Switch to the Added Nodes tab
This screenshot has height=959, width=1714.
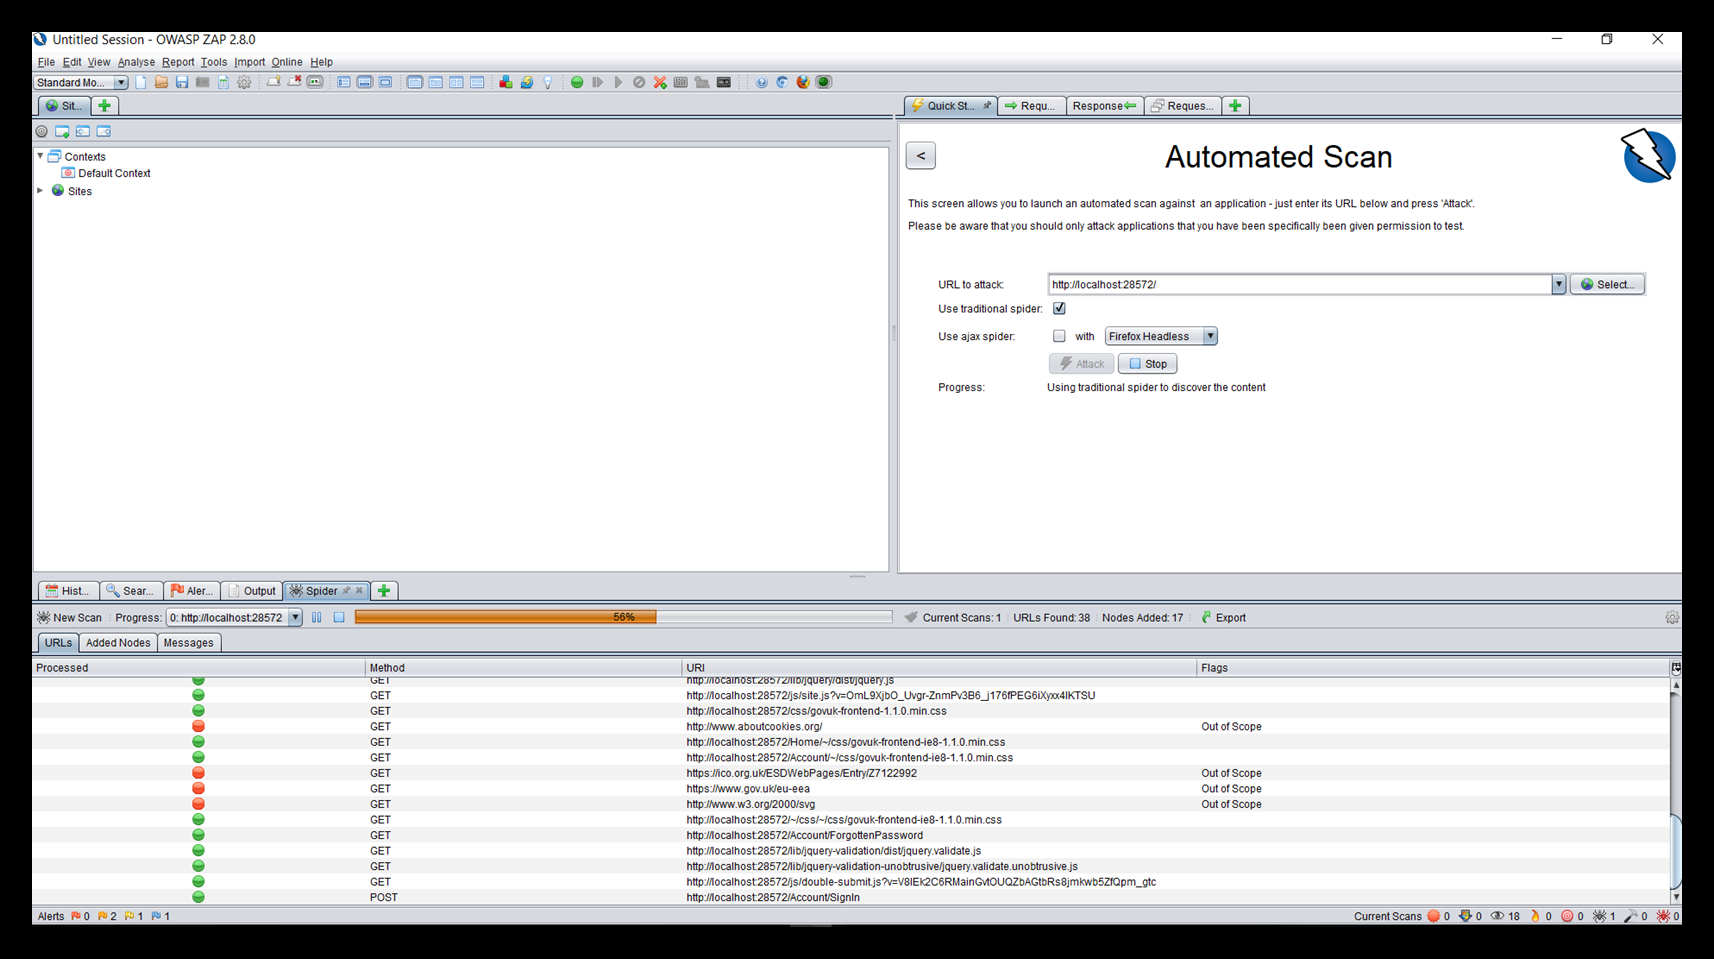[x=118, y=643]
